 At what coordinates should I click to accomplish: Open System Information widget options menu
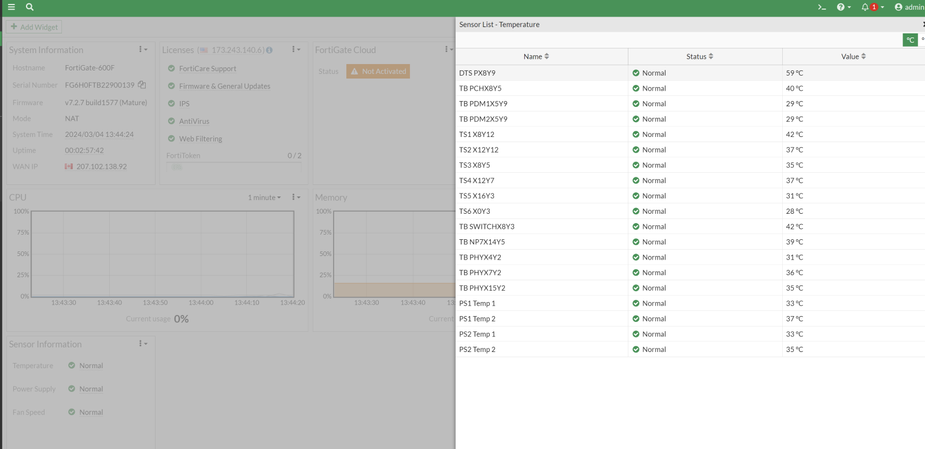(x=142, y=50)
